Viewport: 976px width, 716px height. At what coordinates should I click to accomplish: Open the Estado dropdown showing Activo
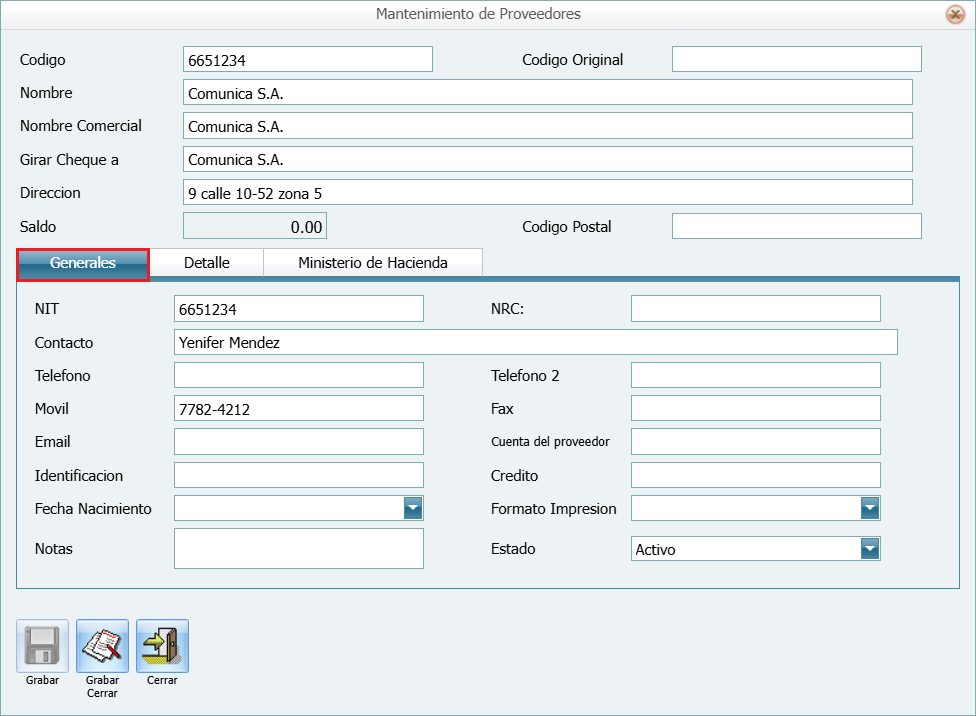click(870, 548)
